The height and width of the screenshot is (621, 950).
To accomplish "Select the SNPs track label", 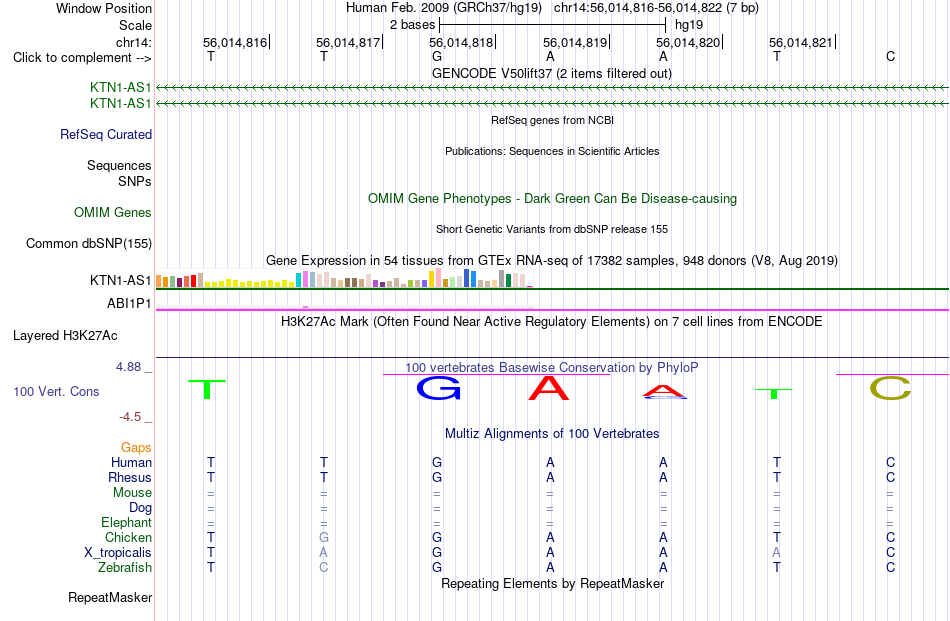I will point(135,181).
